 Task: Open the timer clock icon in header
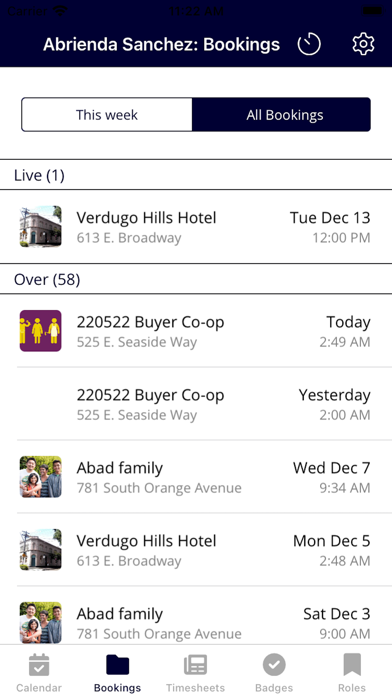click(309, 44)
